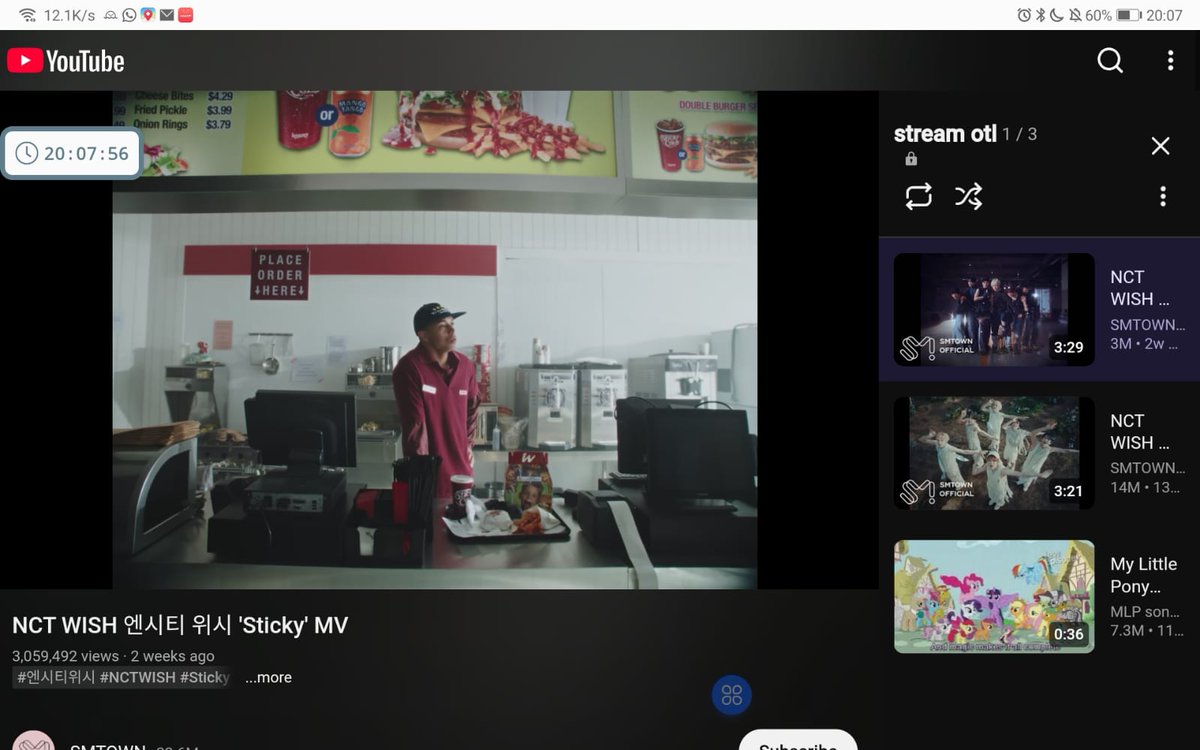This screenshot has height=750, width=1200.
Task: Open hashtag #Sticky
Action: coord(205,677)
